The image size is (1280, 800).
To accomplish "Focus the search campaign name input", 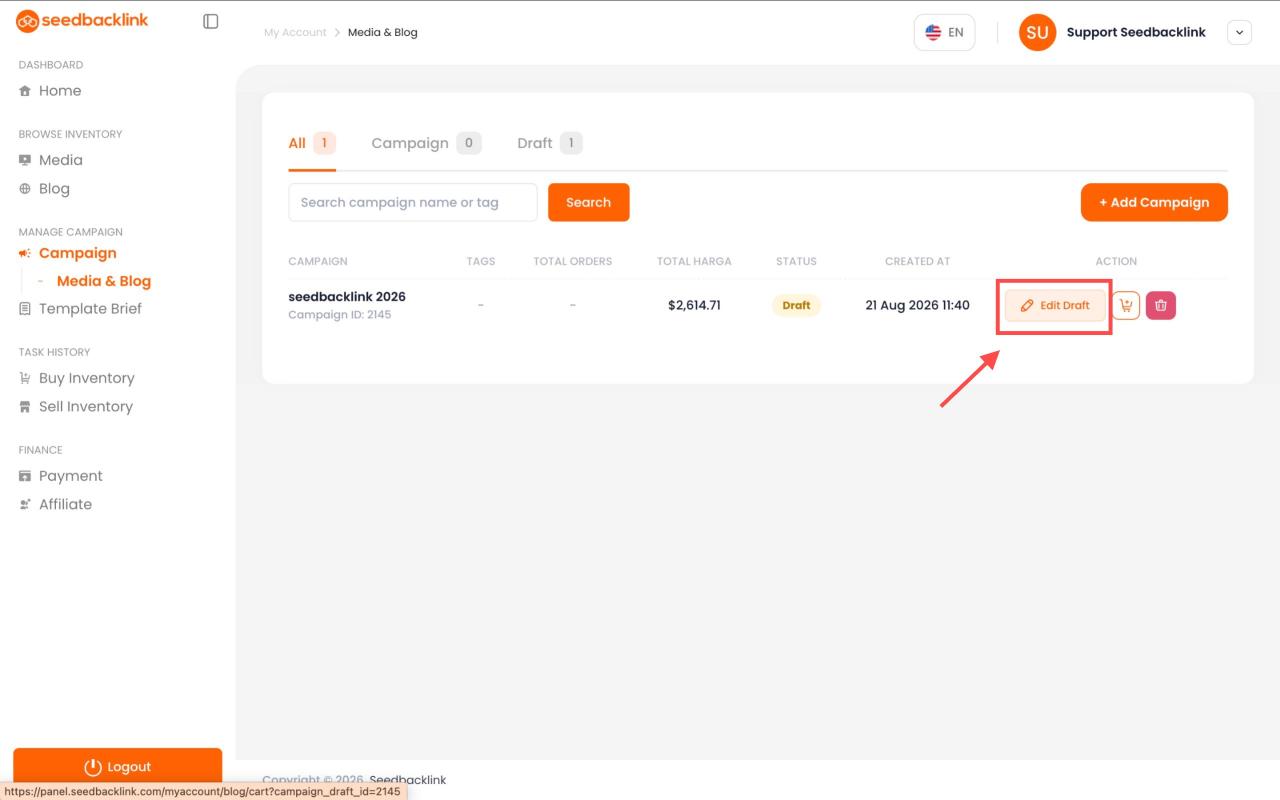I will [x=413, y=202].
